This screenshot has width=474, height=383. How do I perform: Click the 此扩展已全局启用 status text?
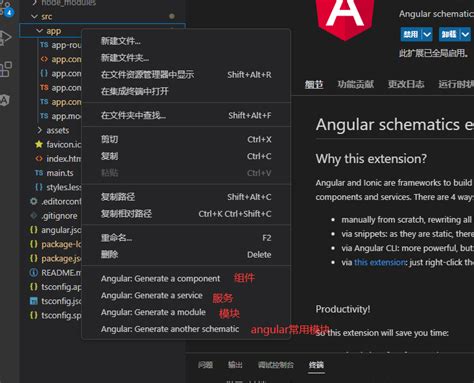pyautogui.click(x=434, y=53)
